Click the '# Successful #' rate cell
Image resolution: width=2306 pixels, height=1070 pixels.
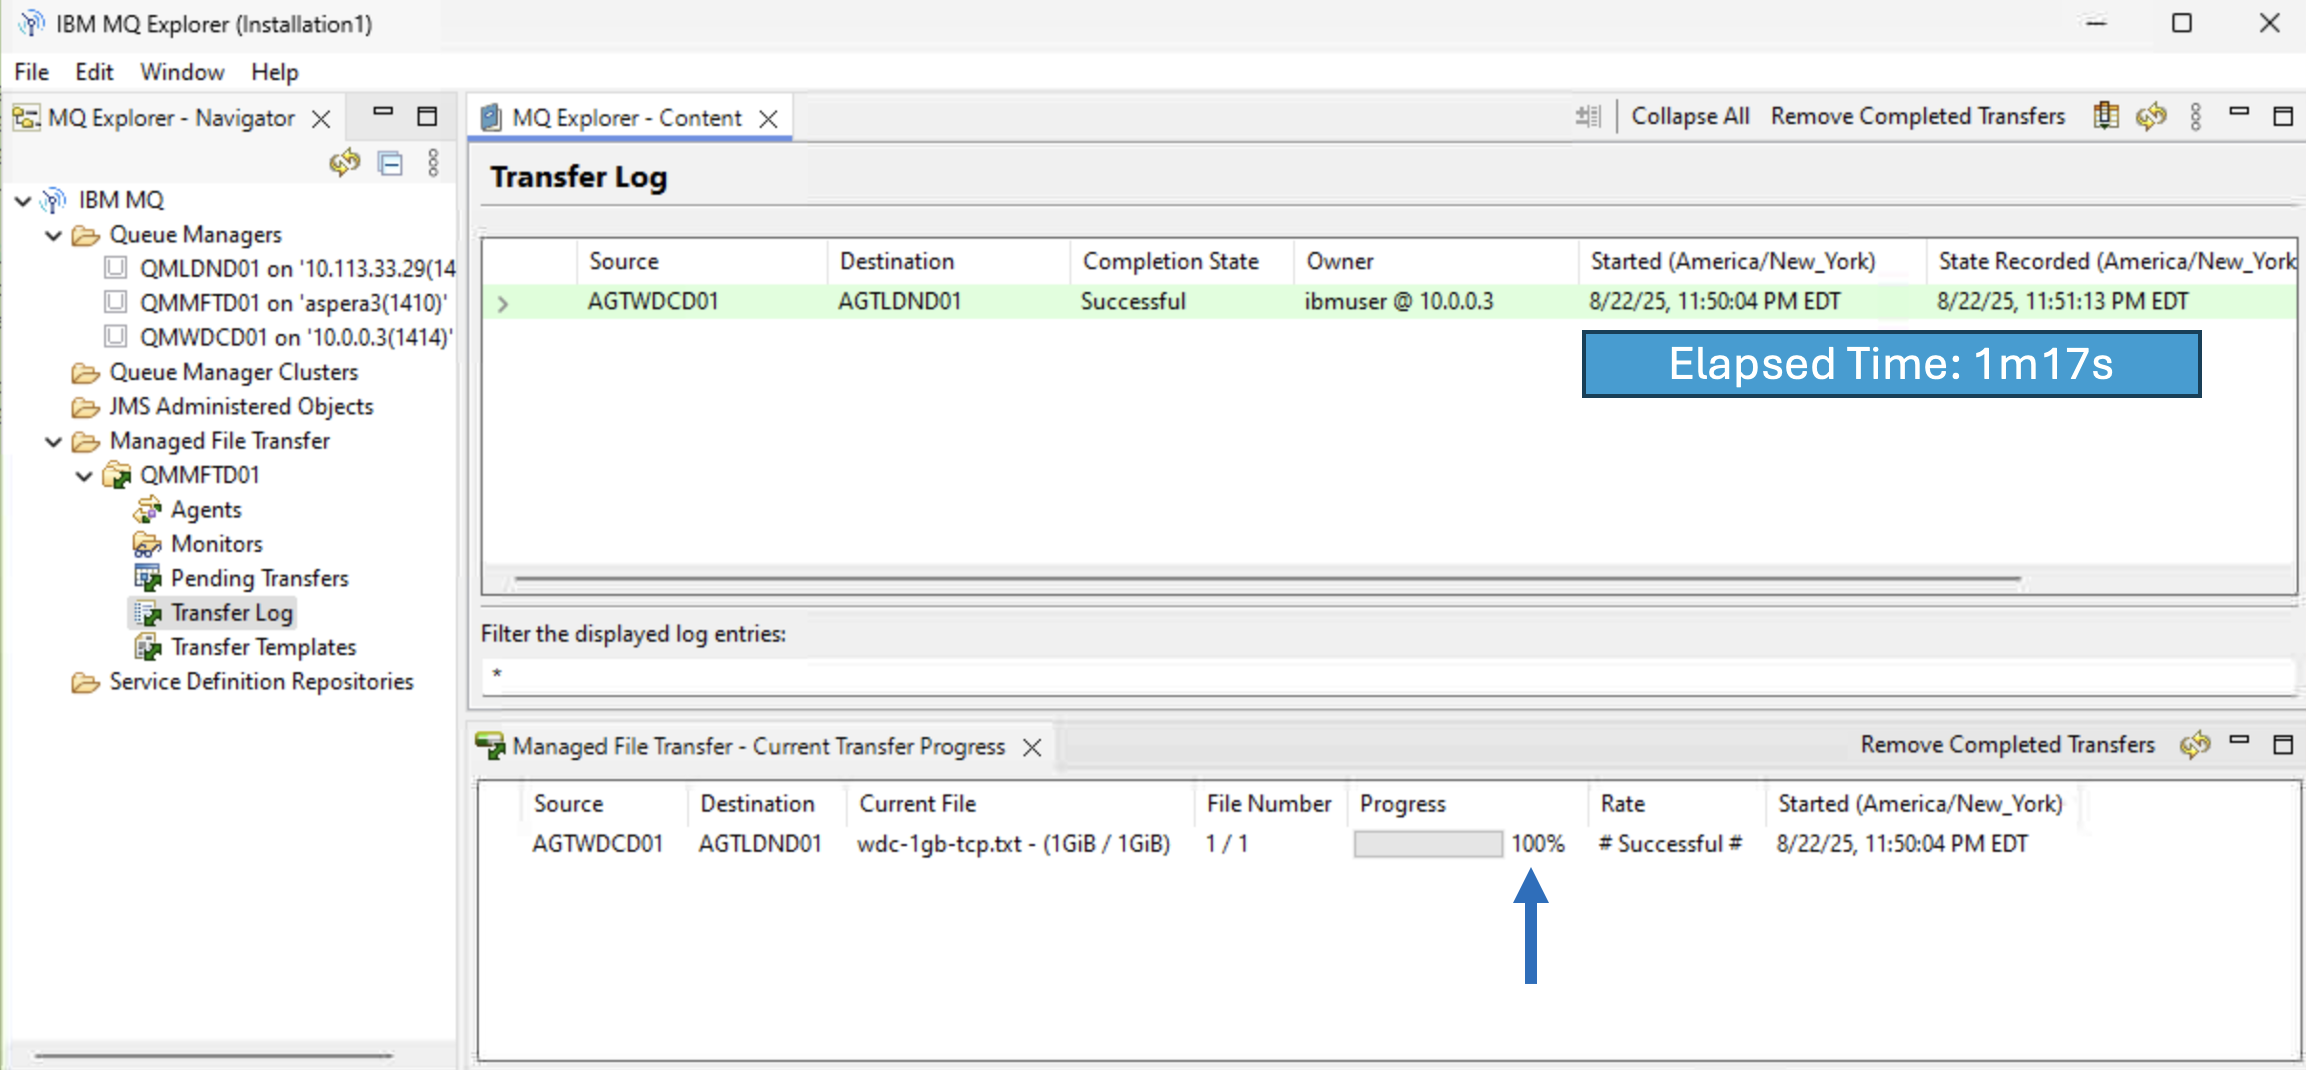tap(1670, 844)
